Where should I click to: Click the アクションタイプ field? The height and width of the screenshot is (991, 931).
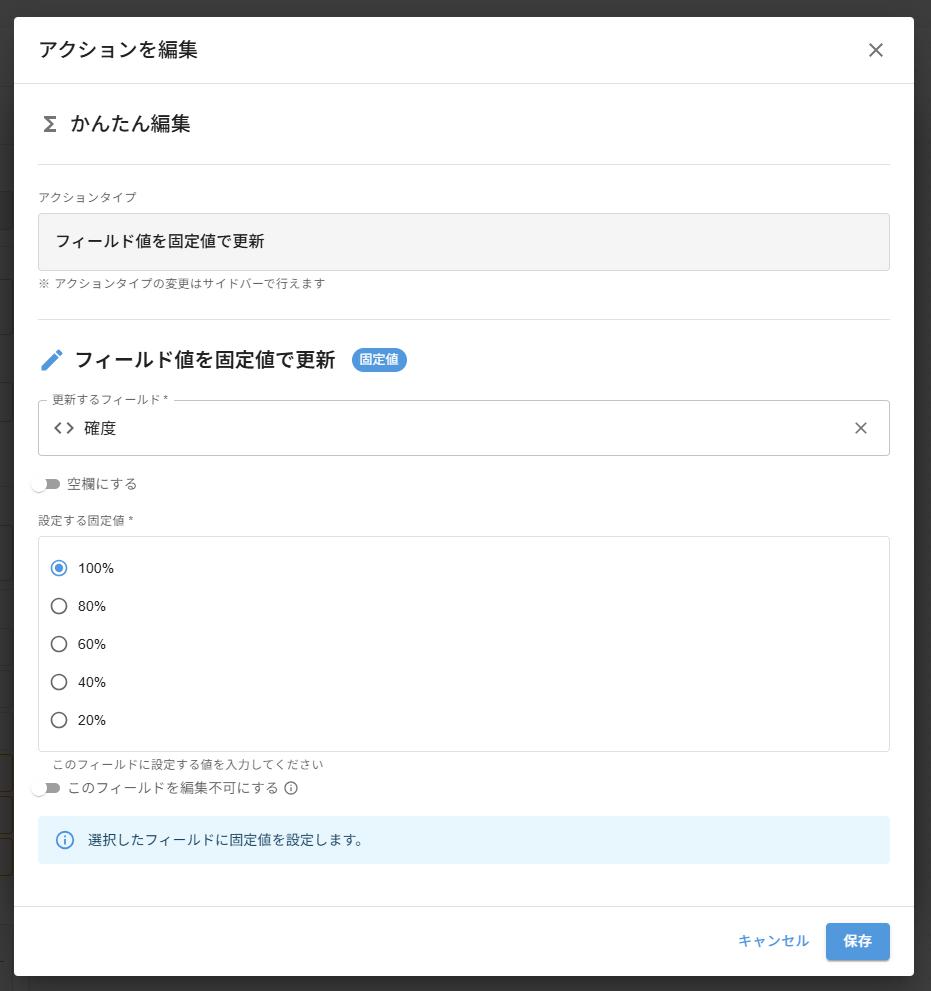coord(464,241)
